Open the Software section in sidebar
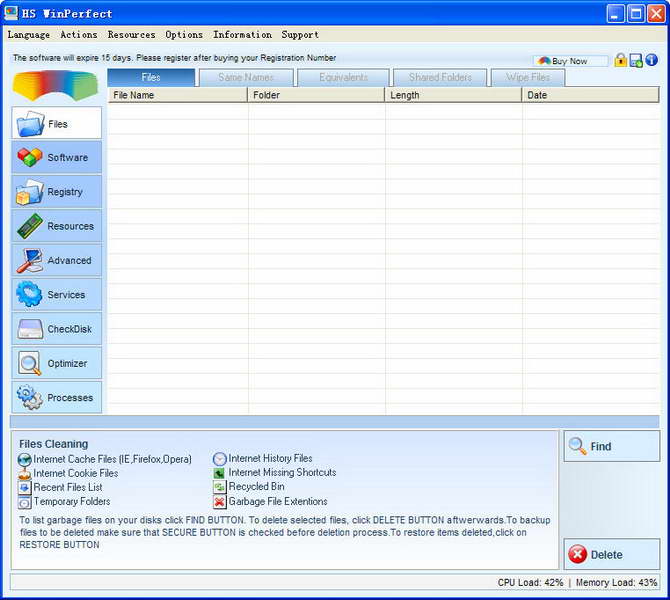Image resolution: width=670 pixels, height=600 pixels. click(x=57, y=158)
